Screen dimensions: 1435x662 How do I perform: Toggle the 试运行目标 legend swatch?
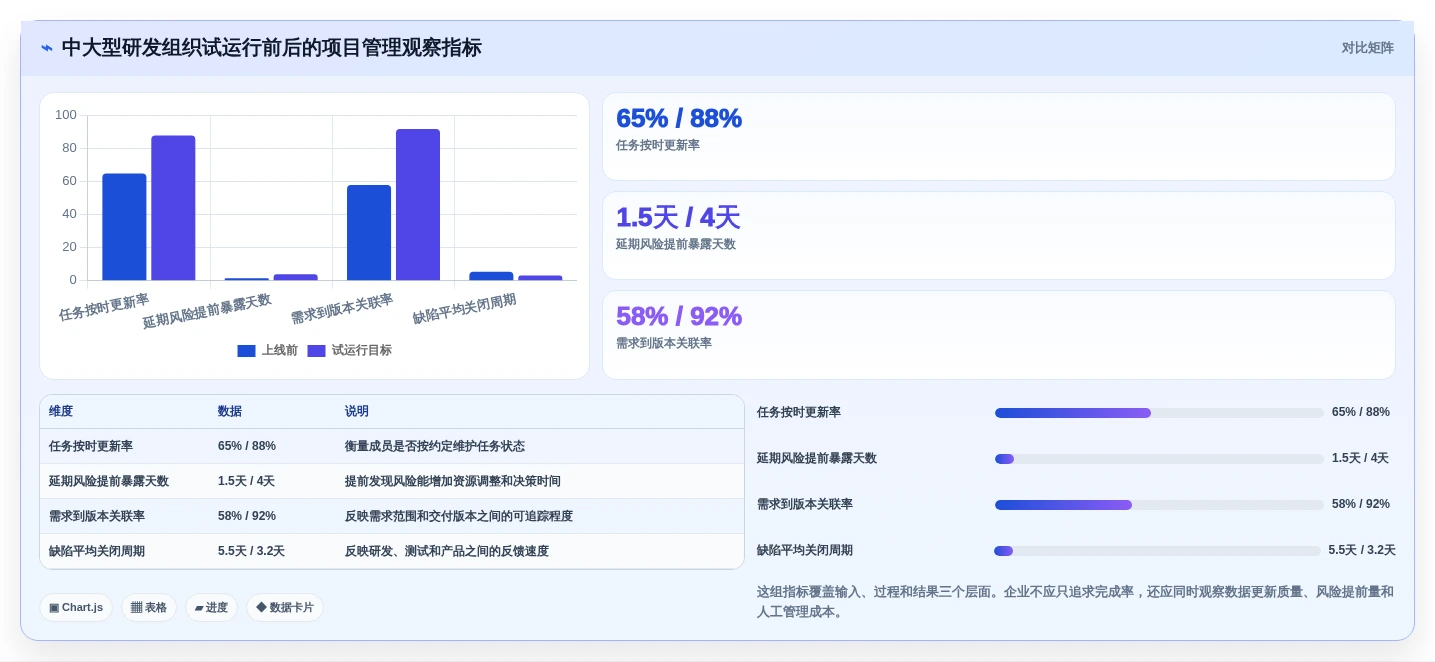pyautogui.click(x=316, y=351)
